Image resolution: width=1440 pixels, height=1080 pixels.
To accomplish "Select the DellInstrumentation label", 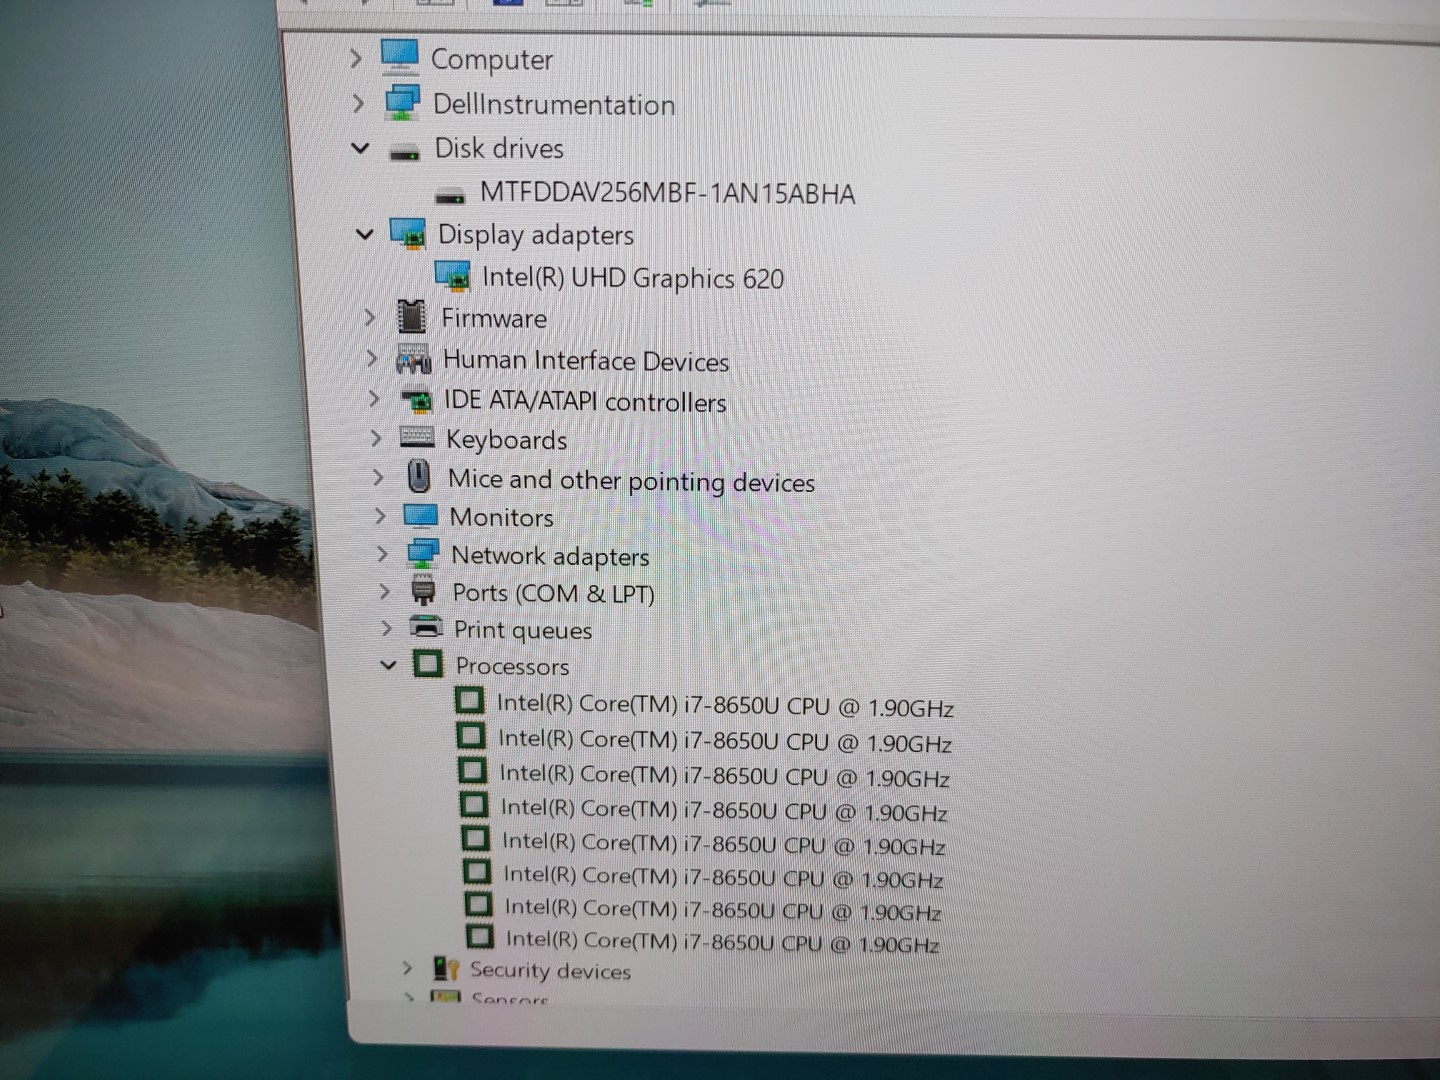I will (554, 104).
